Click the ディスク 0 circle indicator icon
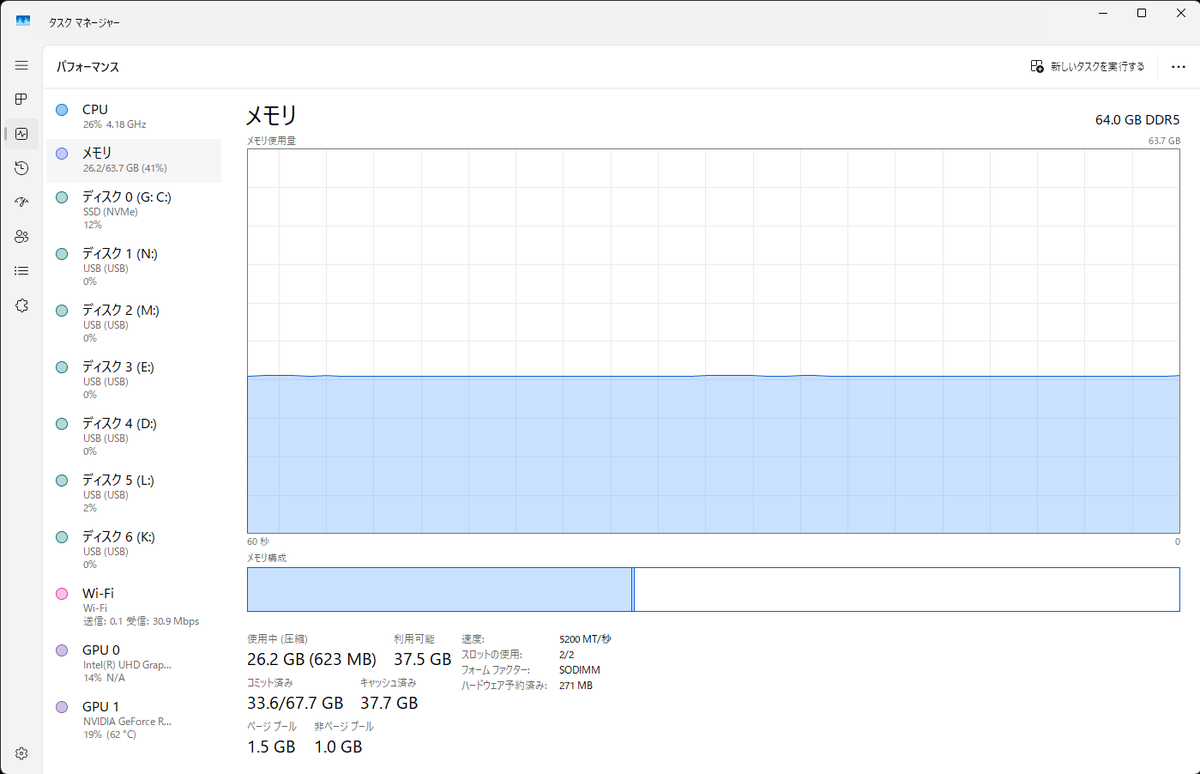Screen dimensions: 1200x774 coord(62,198)
